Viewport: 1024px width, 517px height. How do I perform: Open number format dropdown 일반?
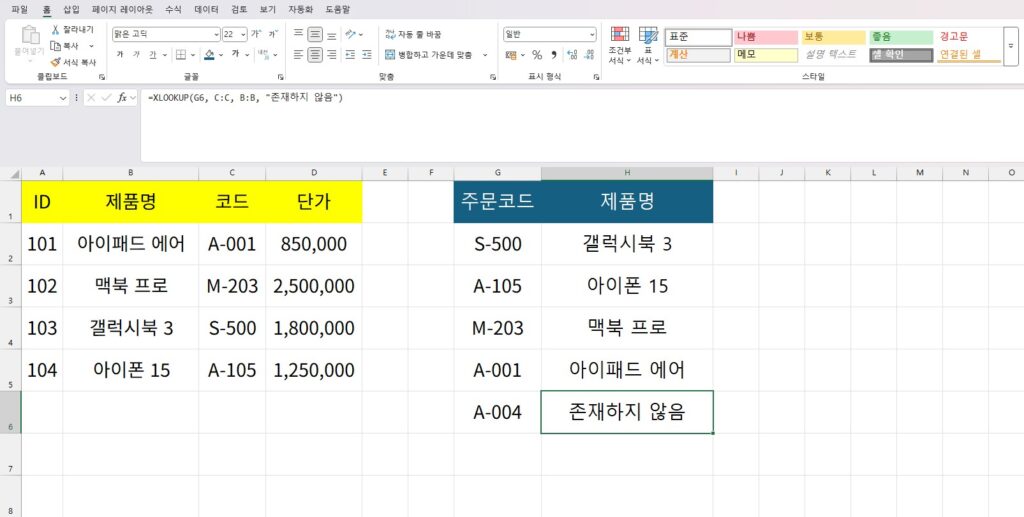(550, 34)
